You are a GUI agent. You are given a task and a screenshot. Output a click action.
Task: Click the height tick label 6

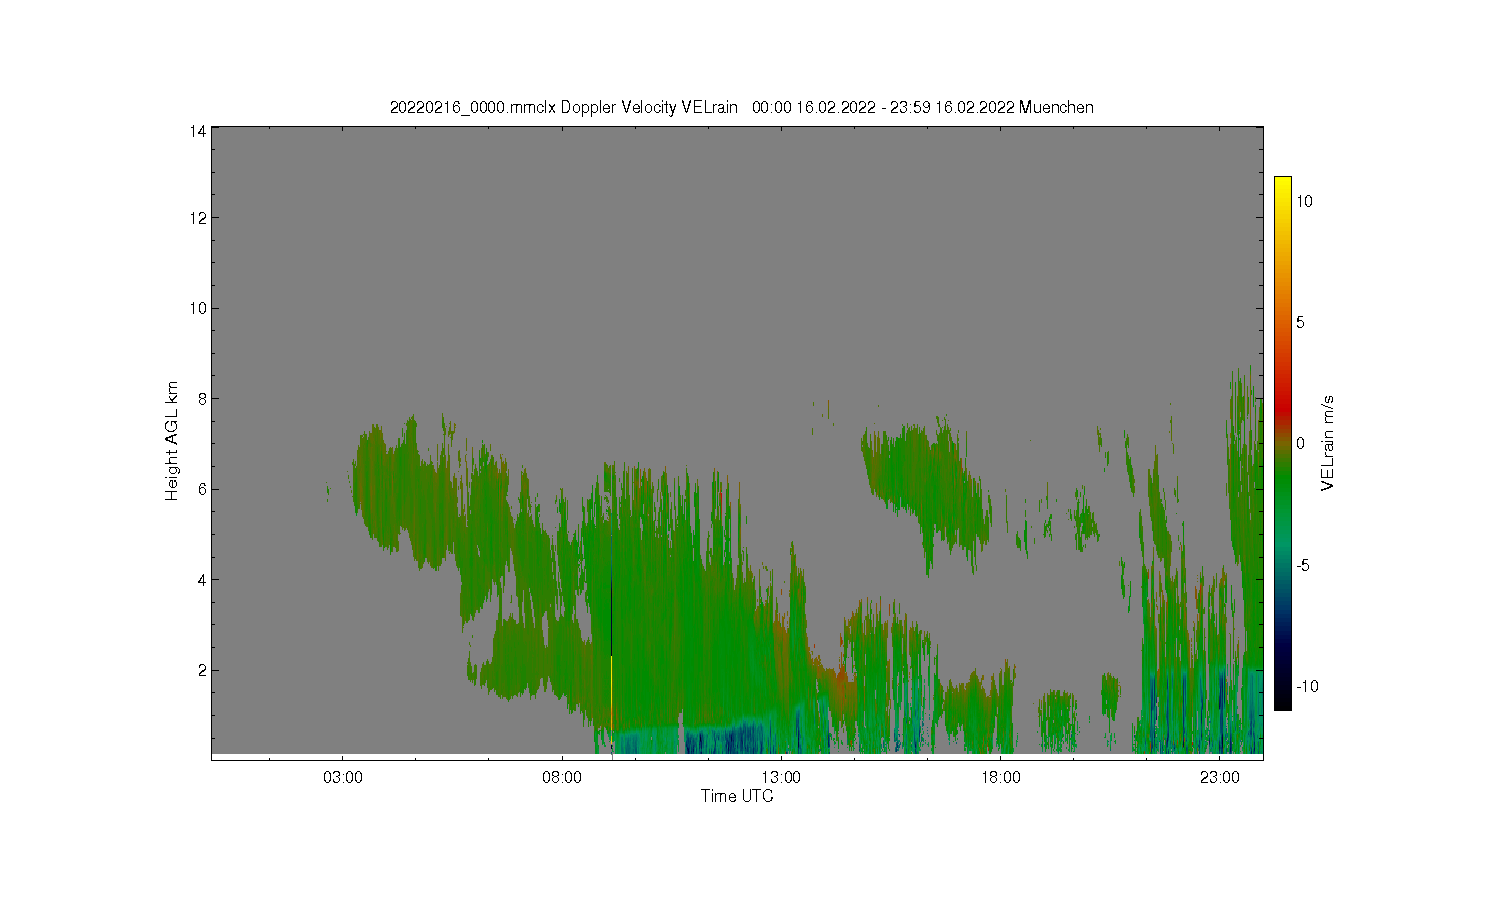click(x=202, y=489)
